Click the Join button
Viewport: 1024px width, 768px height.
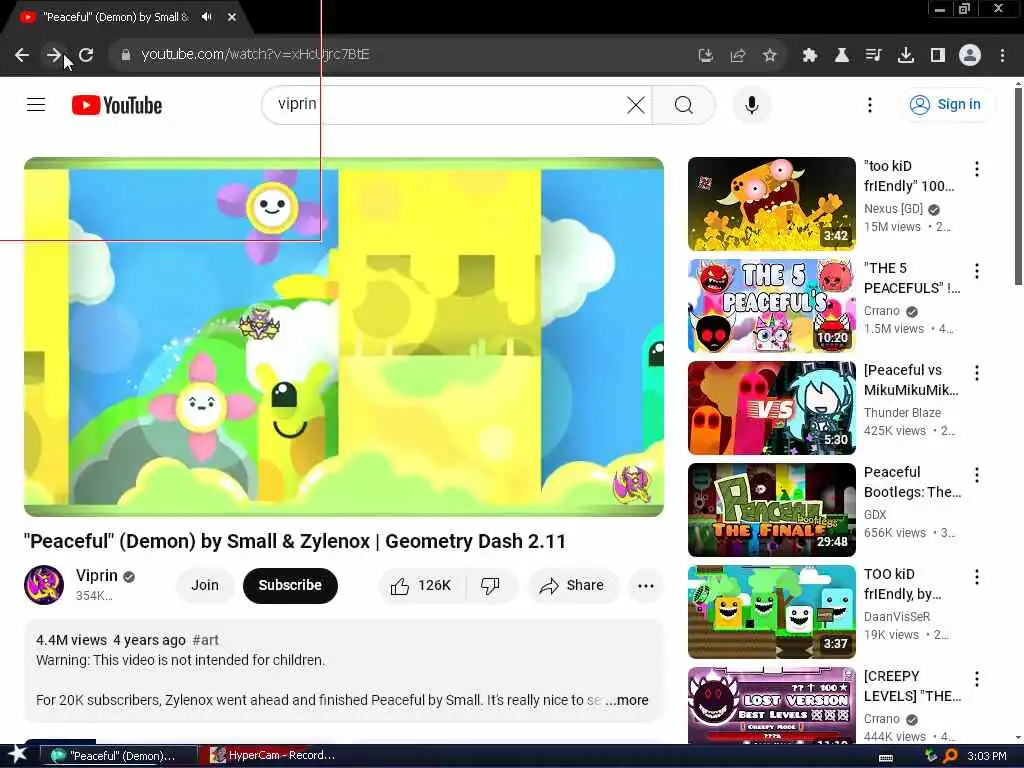(x=205, y=585)
